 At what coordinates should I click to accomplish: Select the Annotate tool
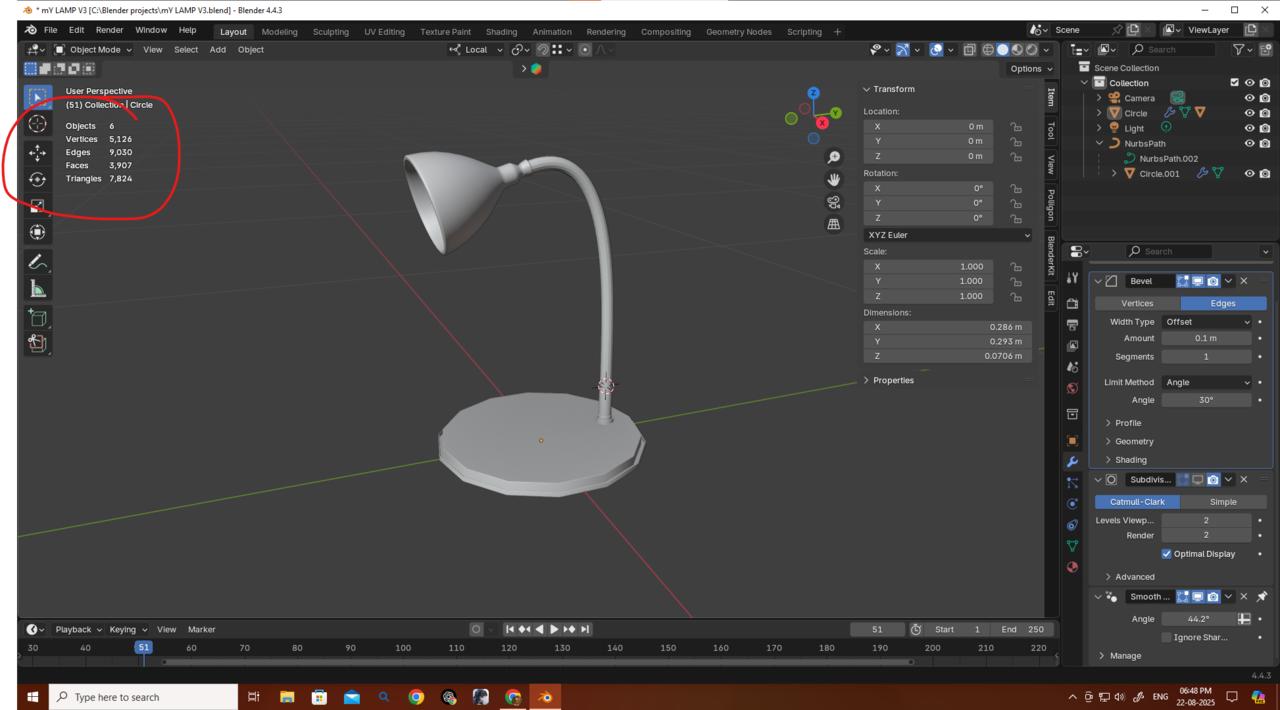point(37,262)
